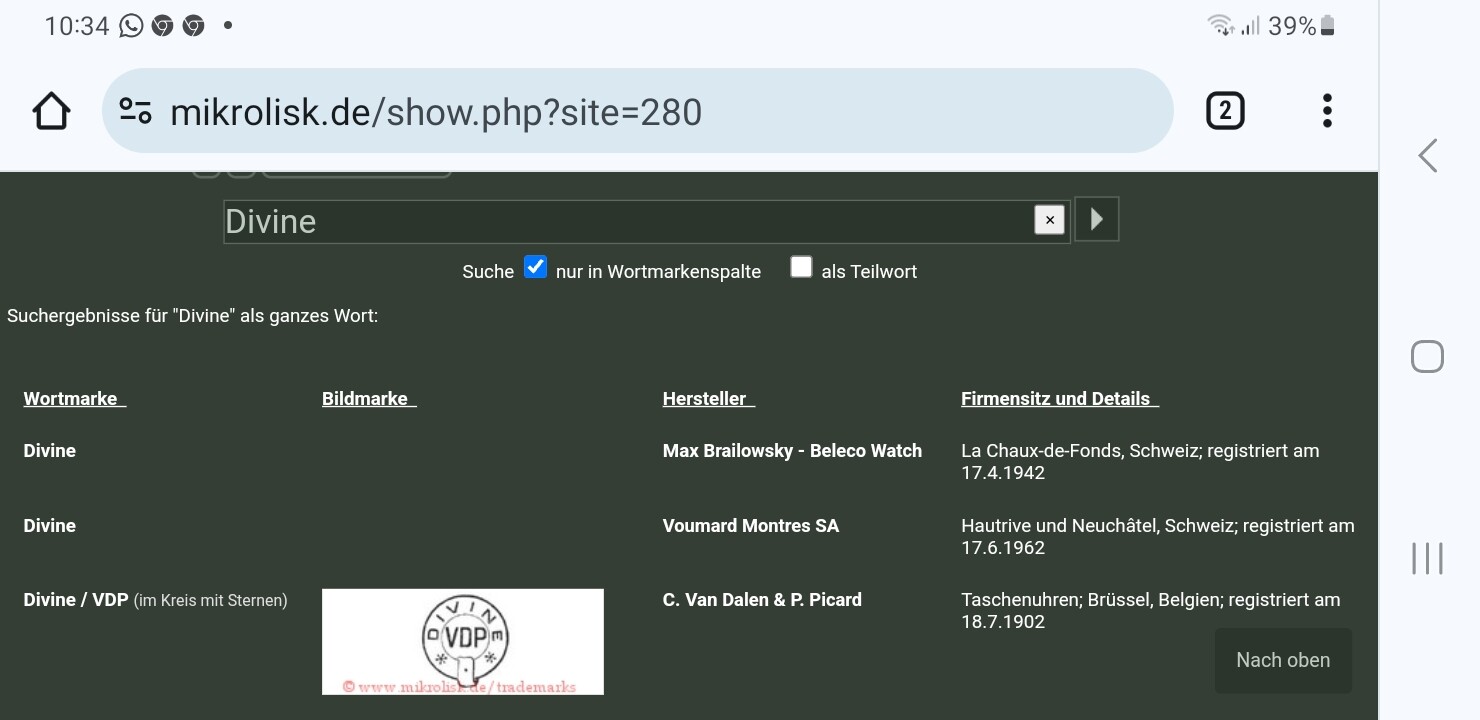
Task: Tap the Chrome home icon
Action: coord(51,111)
